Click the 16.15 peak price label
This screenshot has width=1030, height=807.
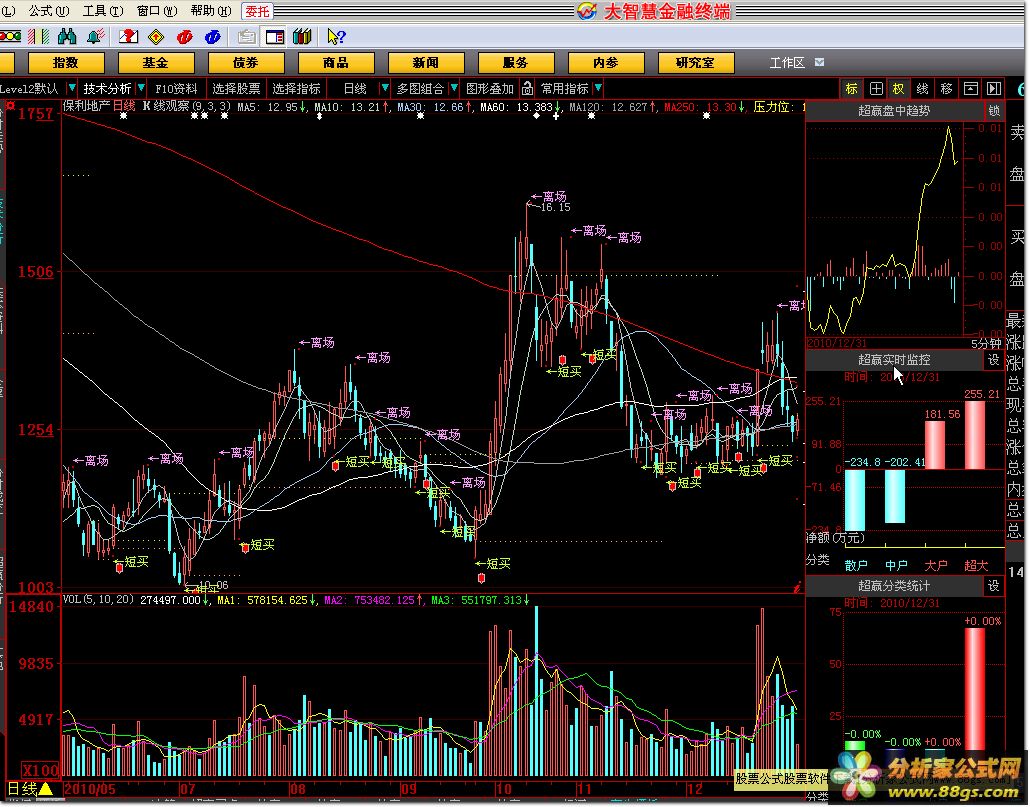(556, 207)
